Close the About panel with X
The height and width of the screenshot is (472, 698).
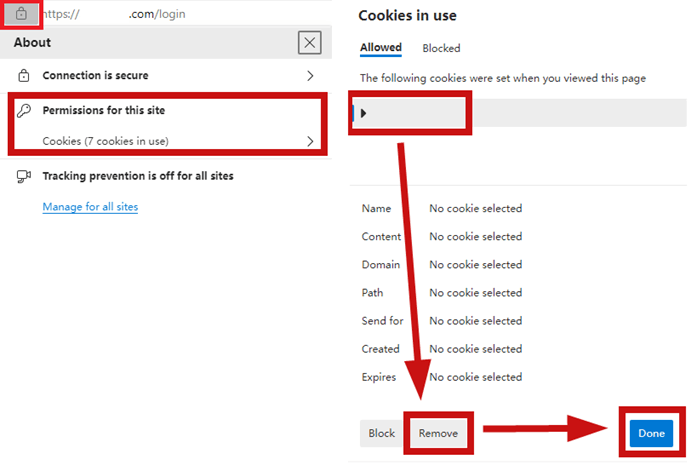309,43
